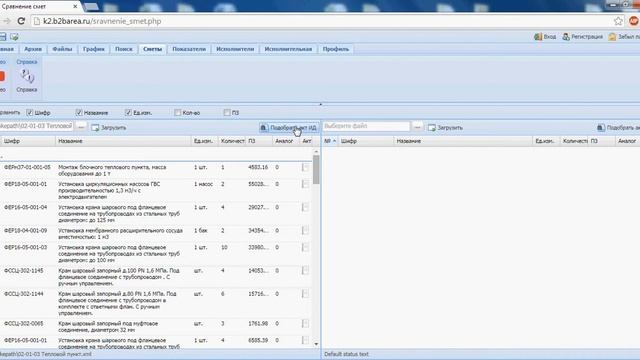Switch to the Исполнительная tab
This screenshot has height=360, width=640.
click(x=288, y=49)
